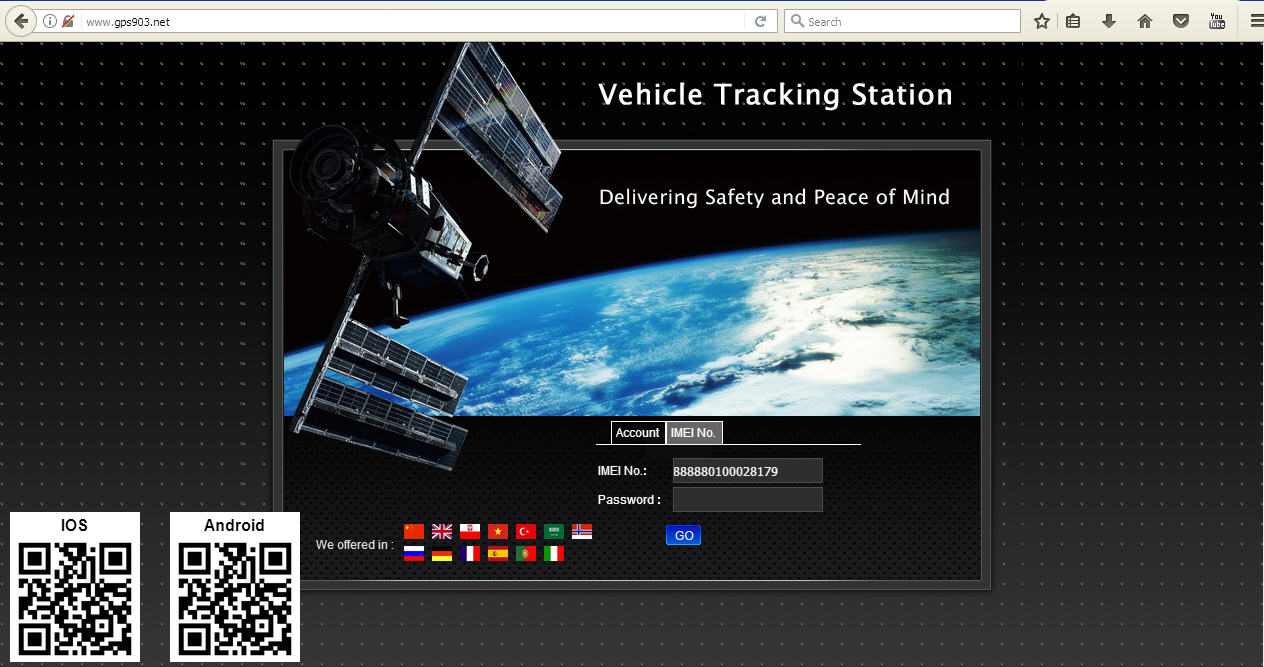Click the "Password :" label
The image size is (1264, 667).
click(x=629, y=500)
